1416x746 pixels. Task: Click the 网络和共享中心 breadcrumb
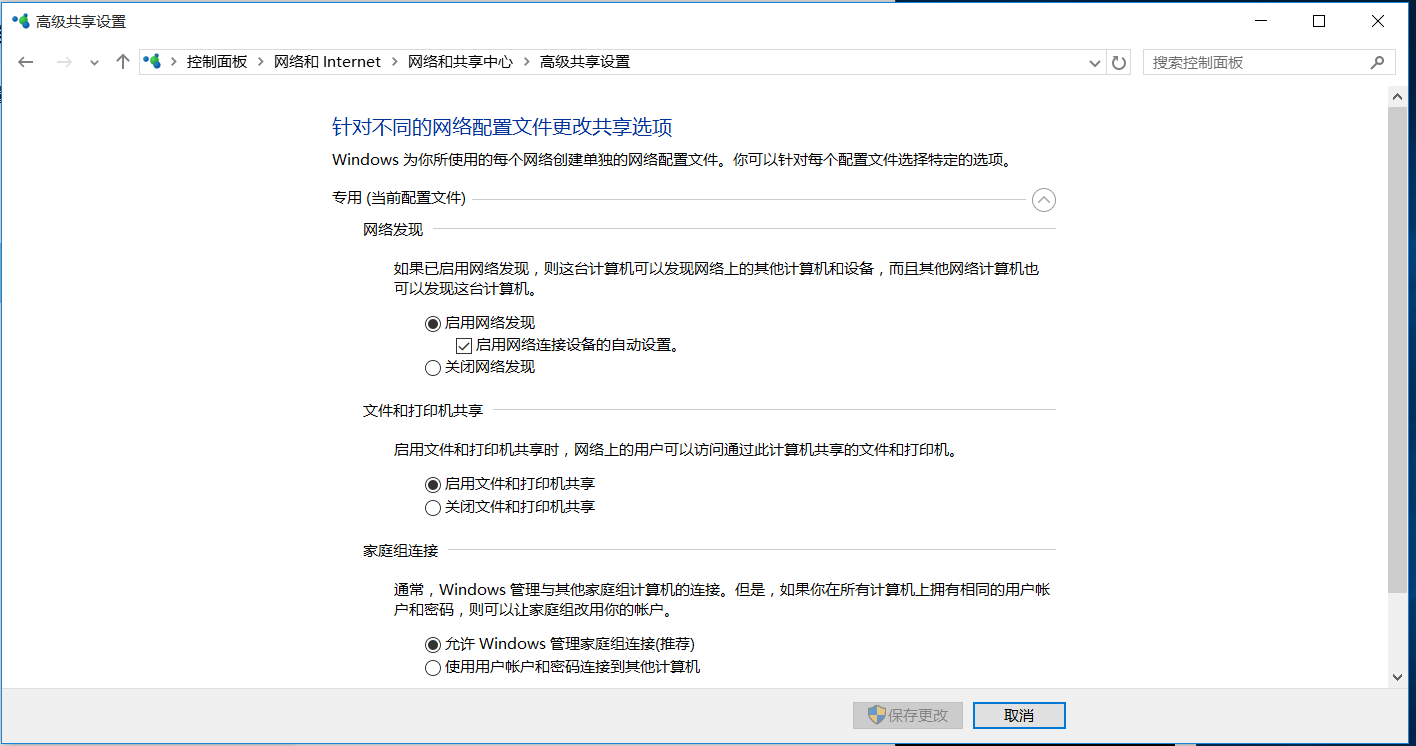pos(460,62)
